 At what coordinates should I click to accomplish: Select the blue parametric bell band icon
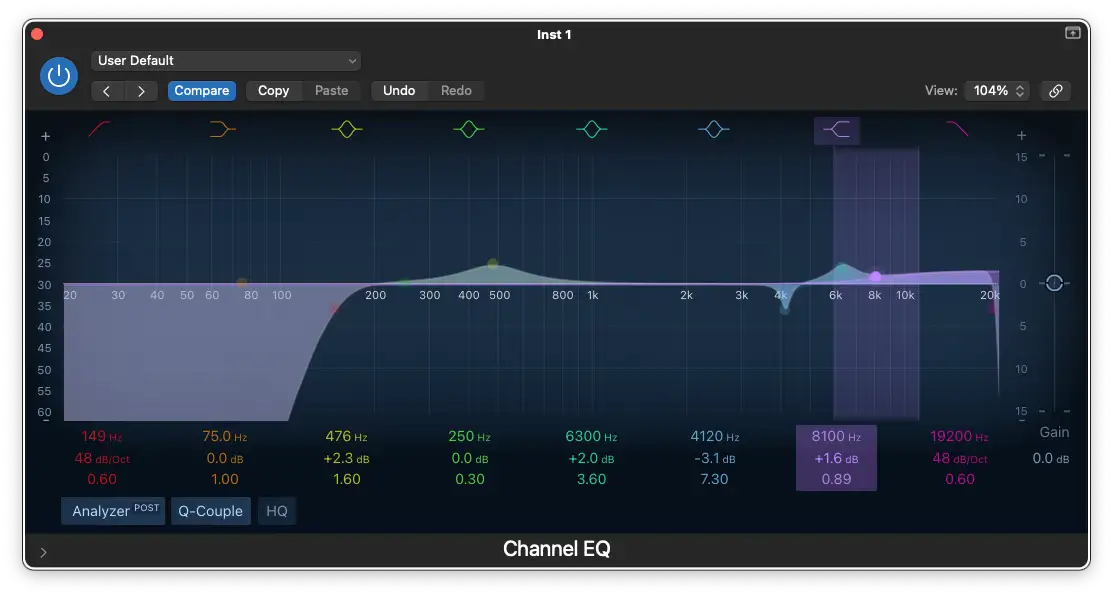pyautogui.click(x=713, y=129)
